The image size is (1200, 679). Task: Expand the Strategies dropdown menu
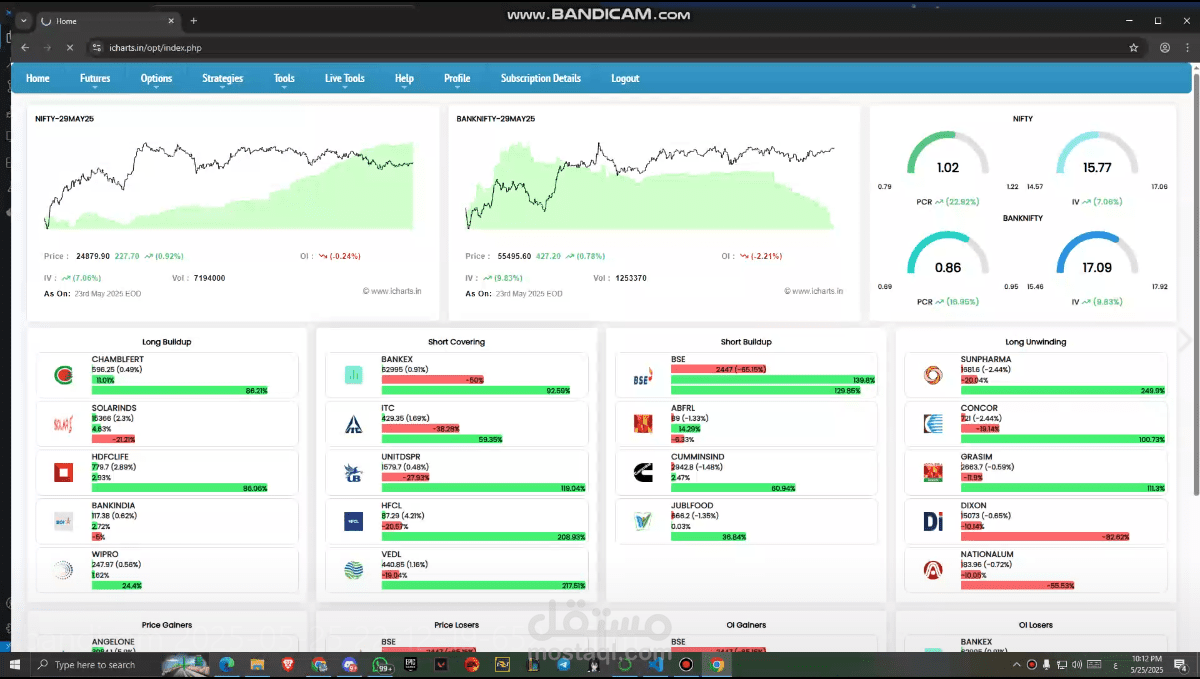(x=223, y=78)
